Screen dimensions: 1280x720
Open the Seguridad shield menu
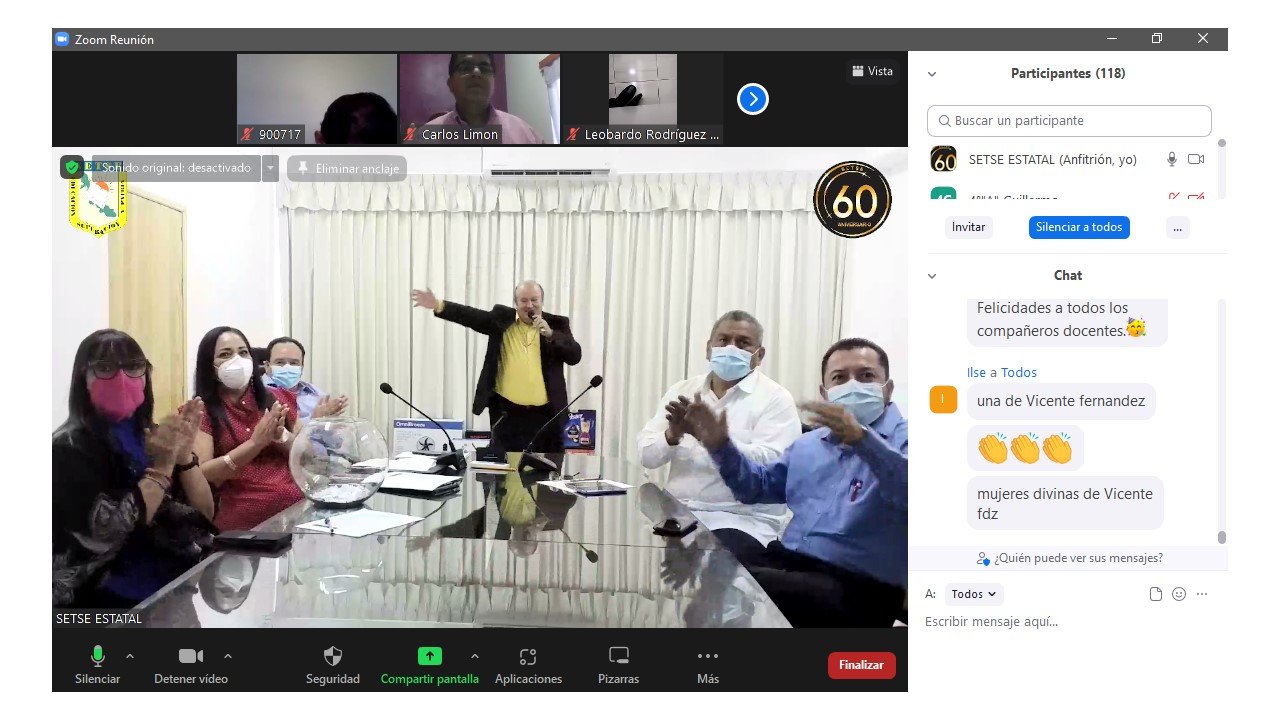tap(333, 665)
